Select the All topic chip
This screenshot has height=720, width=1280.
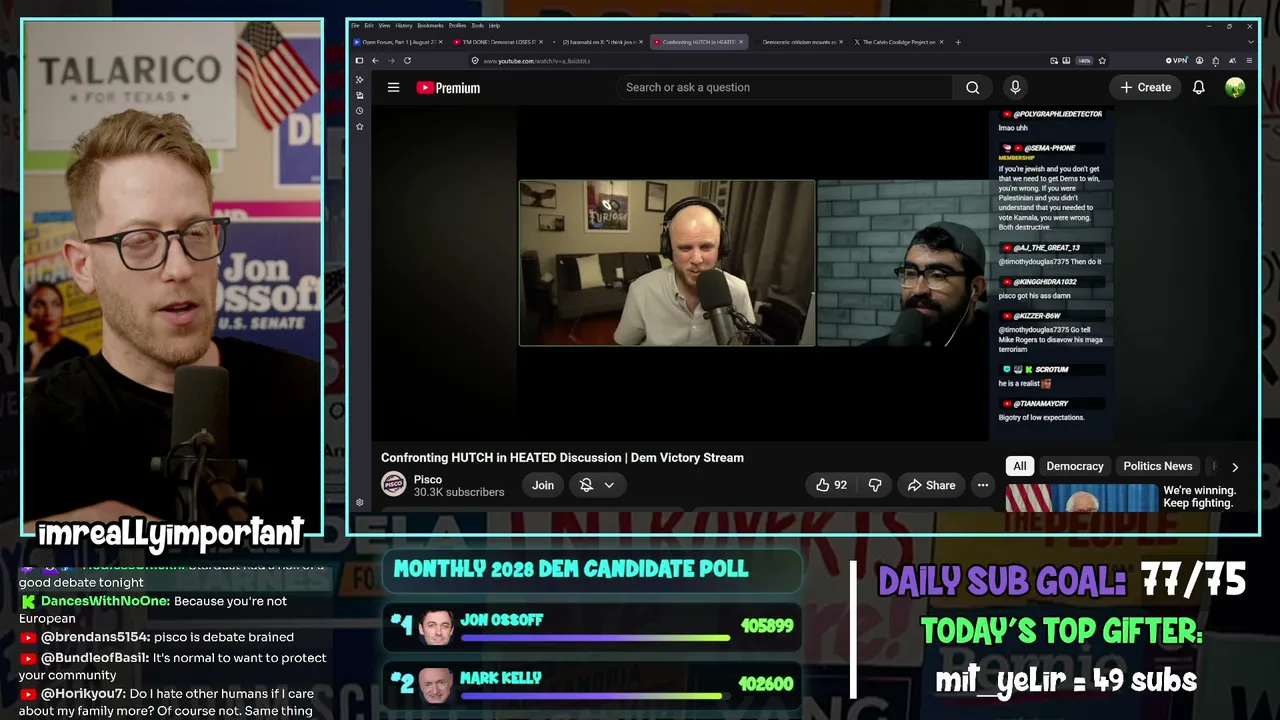1020,466
